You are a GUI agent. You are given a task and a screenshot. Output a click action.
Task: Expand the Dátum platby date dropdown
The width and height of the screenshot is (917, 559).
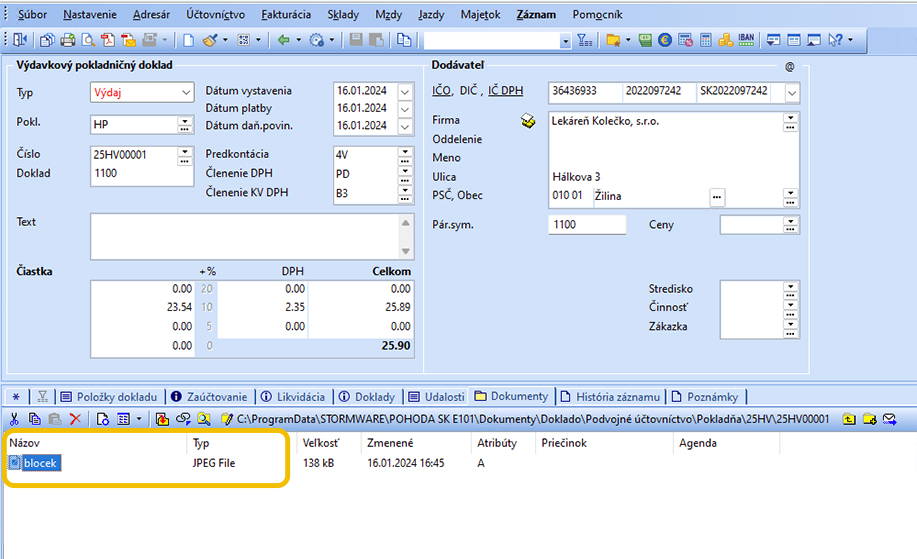click(x=405, y=109)
